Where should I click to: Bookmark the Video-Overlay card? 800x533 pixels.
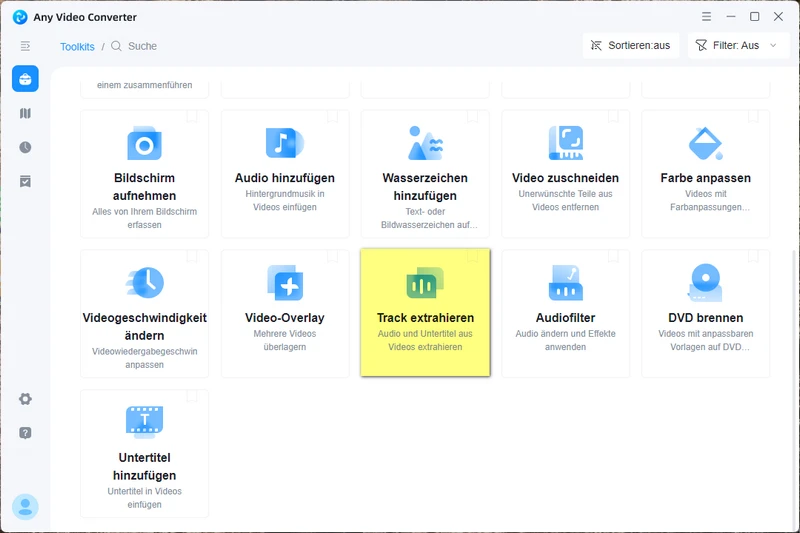point(332,257)
